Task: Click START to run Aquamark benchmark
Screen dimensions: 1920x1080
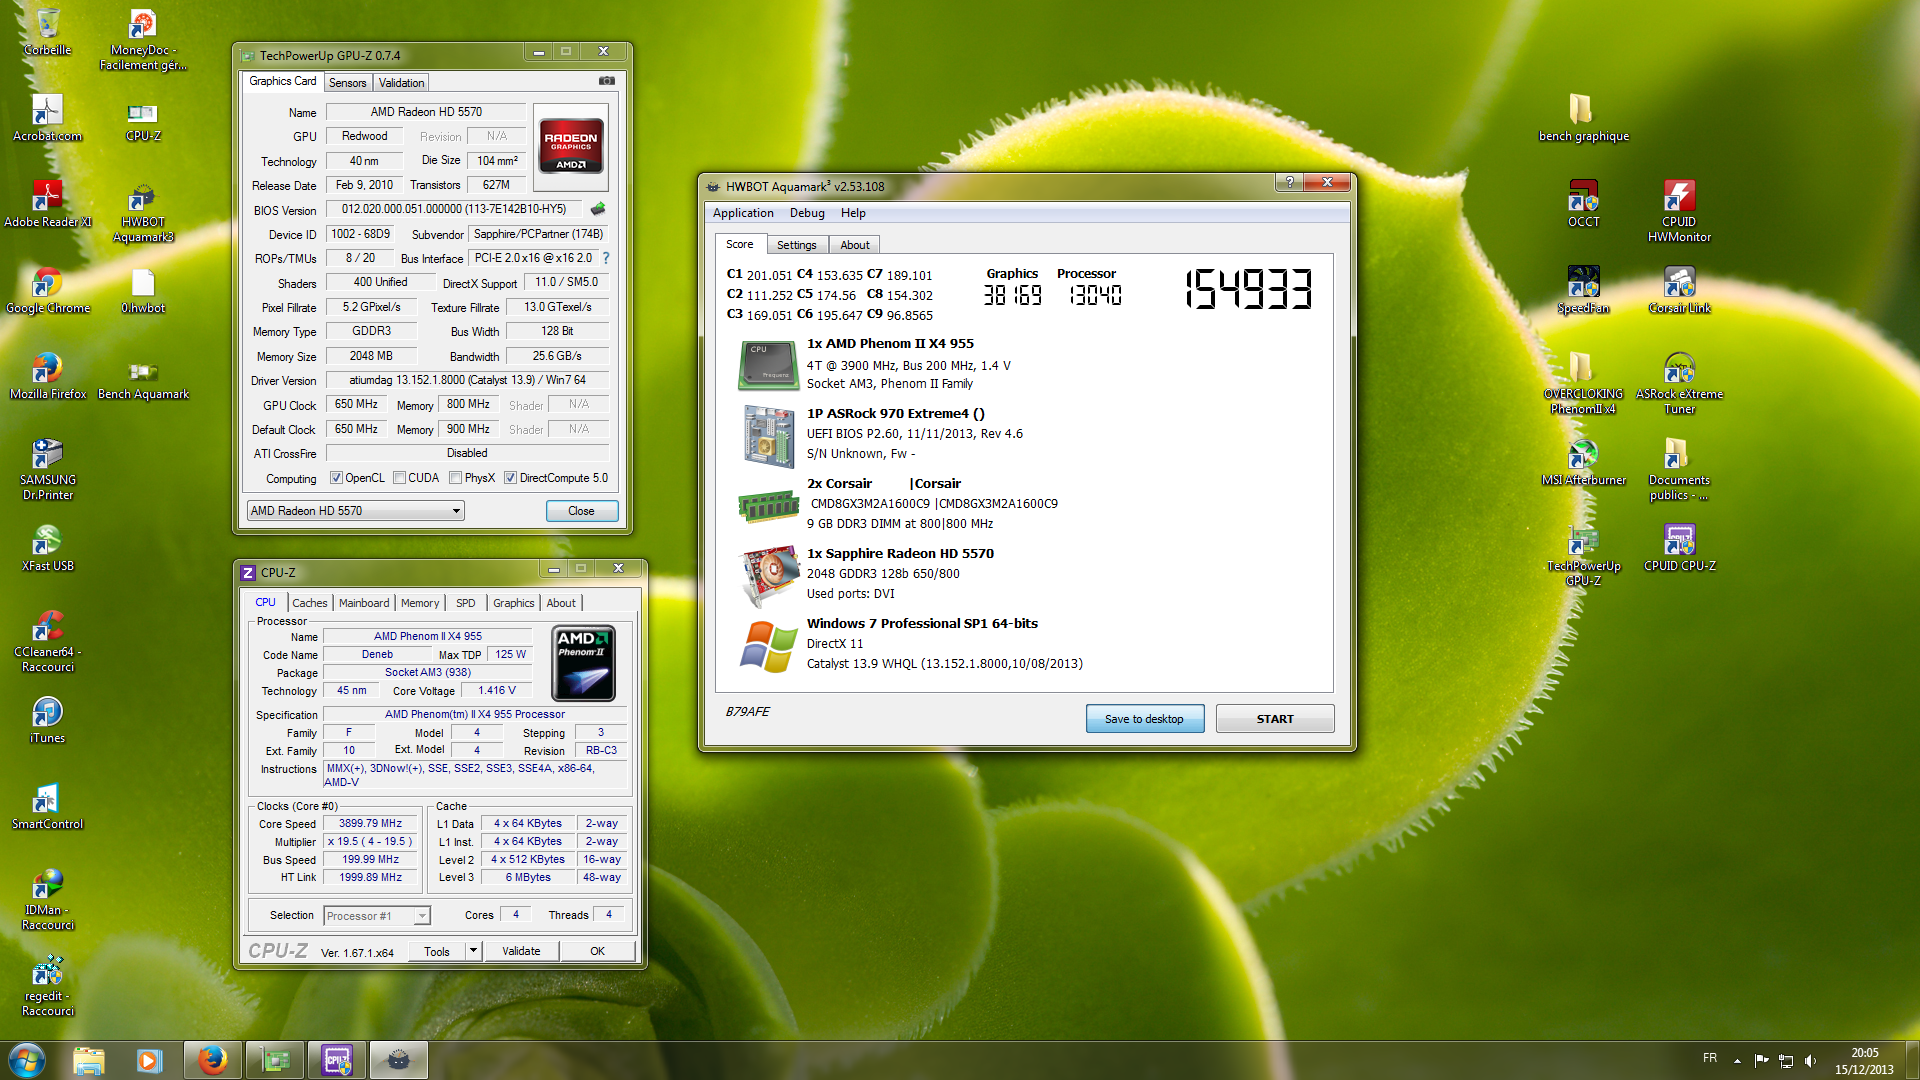Action: pos(1274,719)
